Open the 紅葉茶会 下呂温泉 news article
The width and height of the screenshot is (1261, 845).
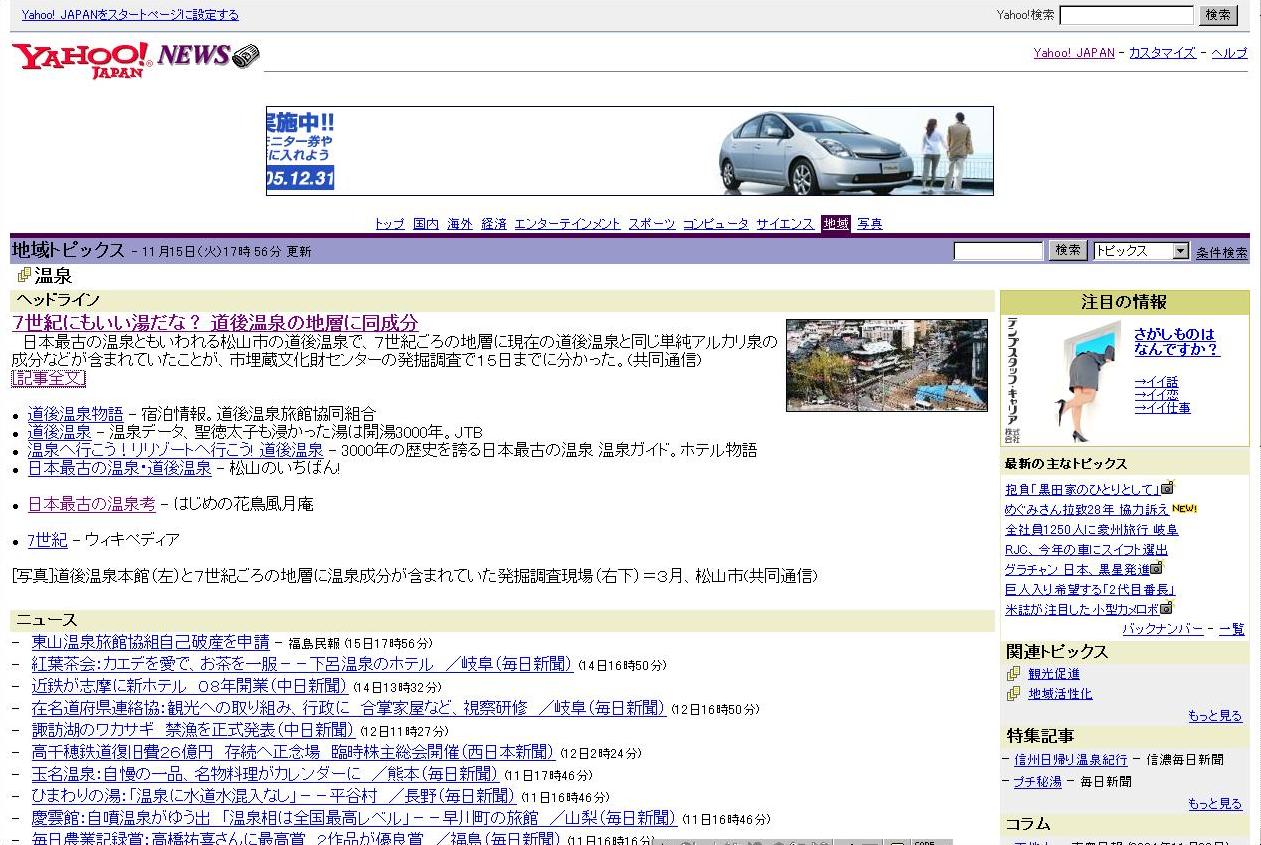[302, 664]
